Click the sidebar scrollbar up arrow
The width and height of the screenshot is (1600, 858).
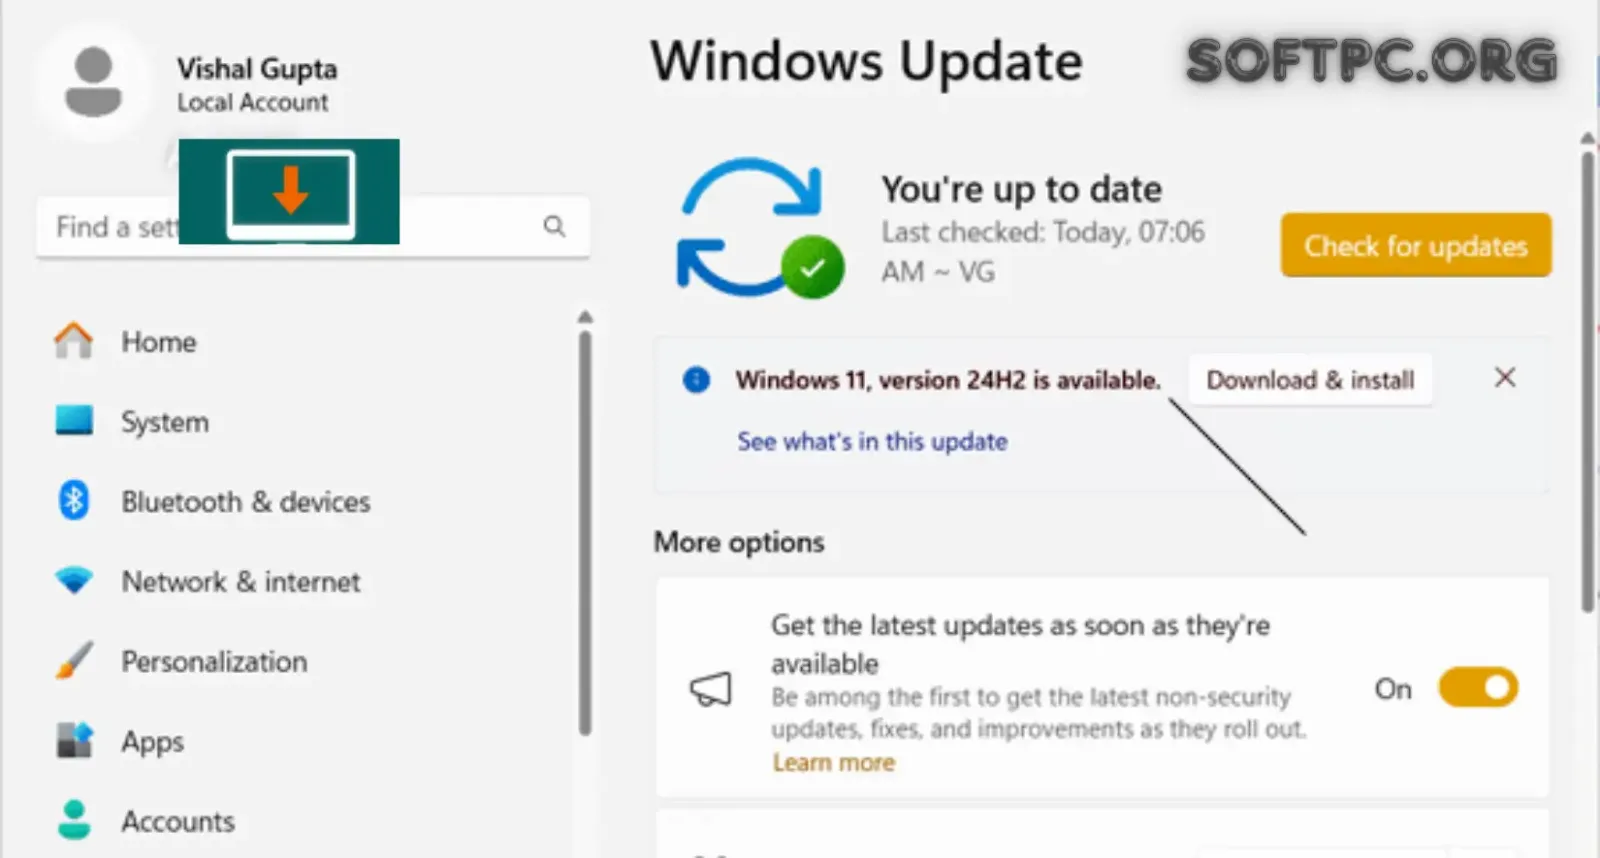(585, 317)
